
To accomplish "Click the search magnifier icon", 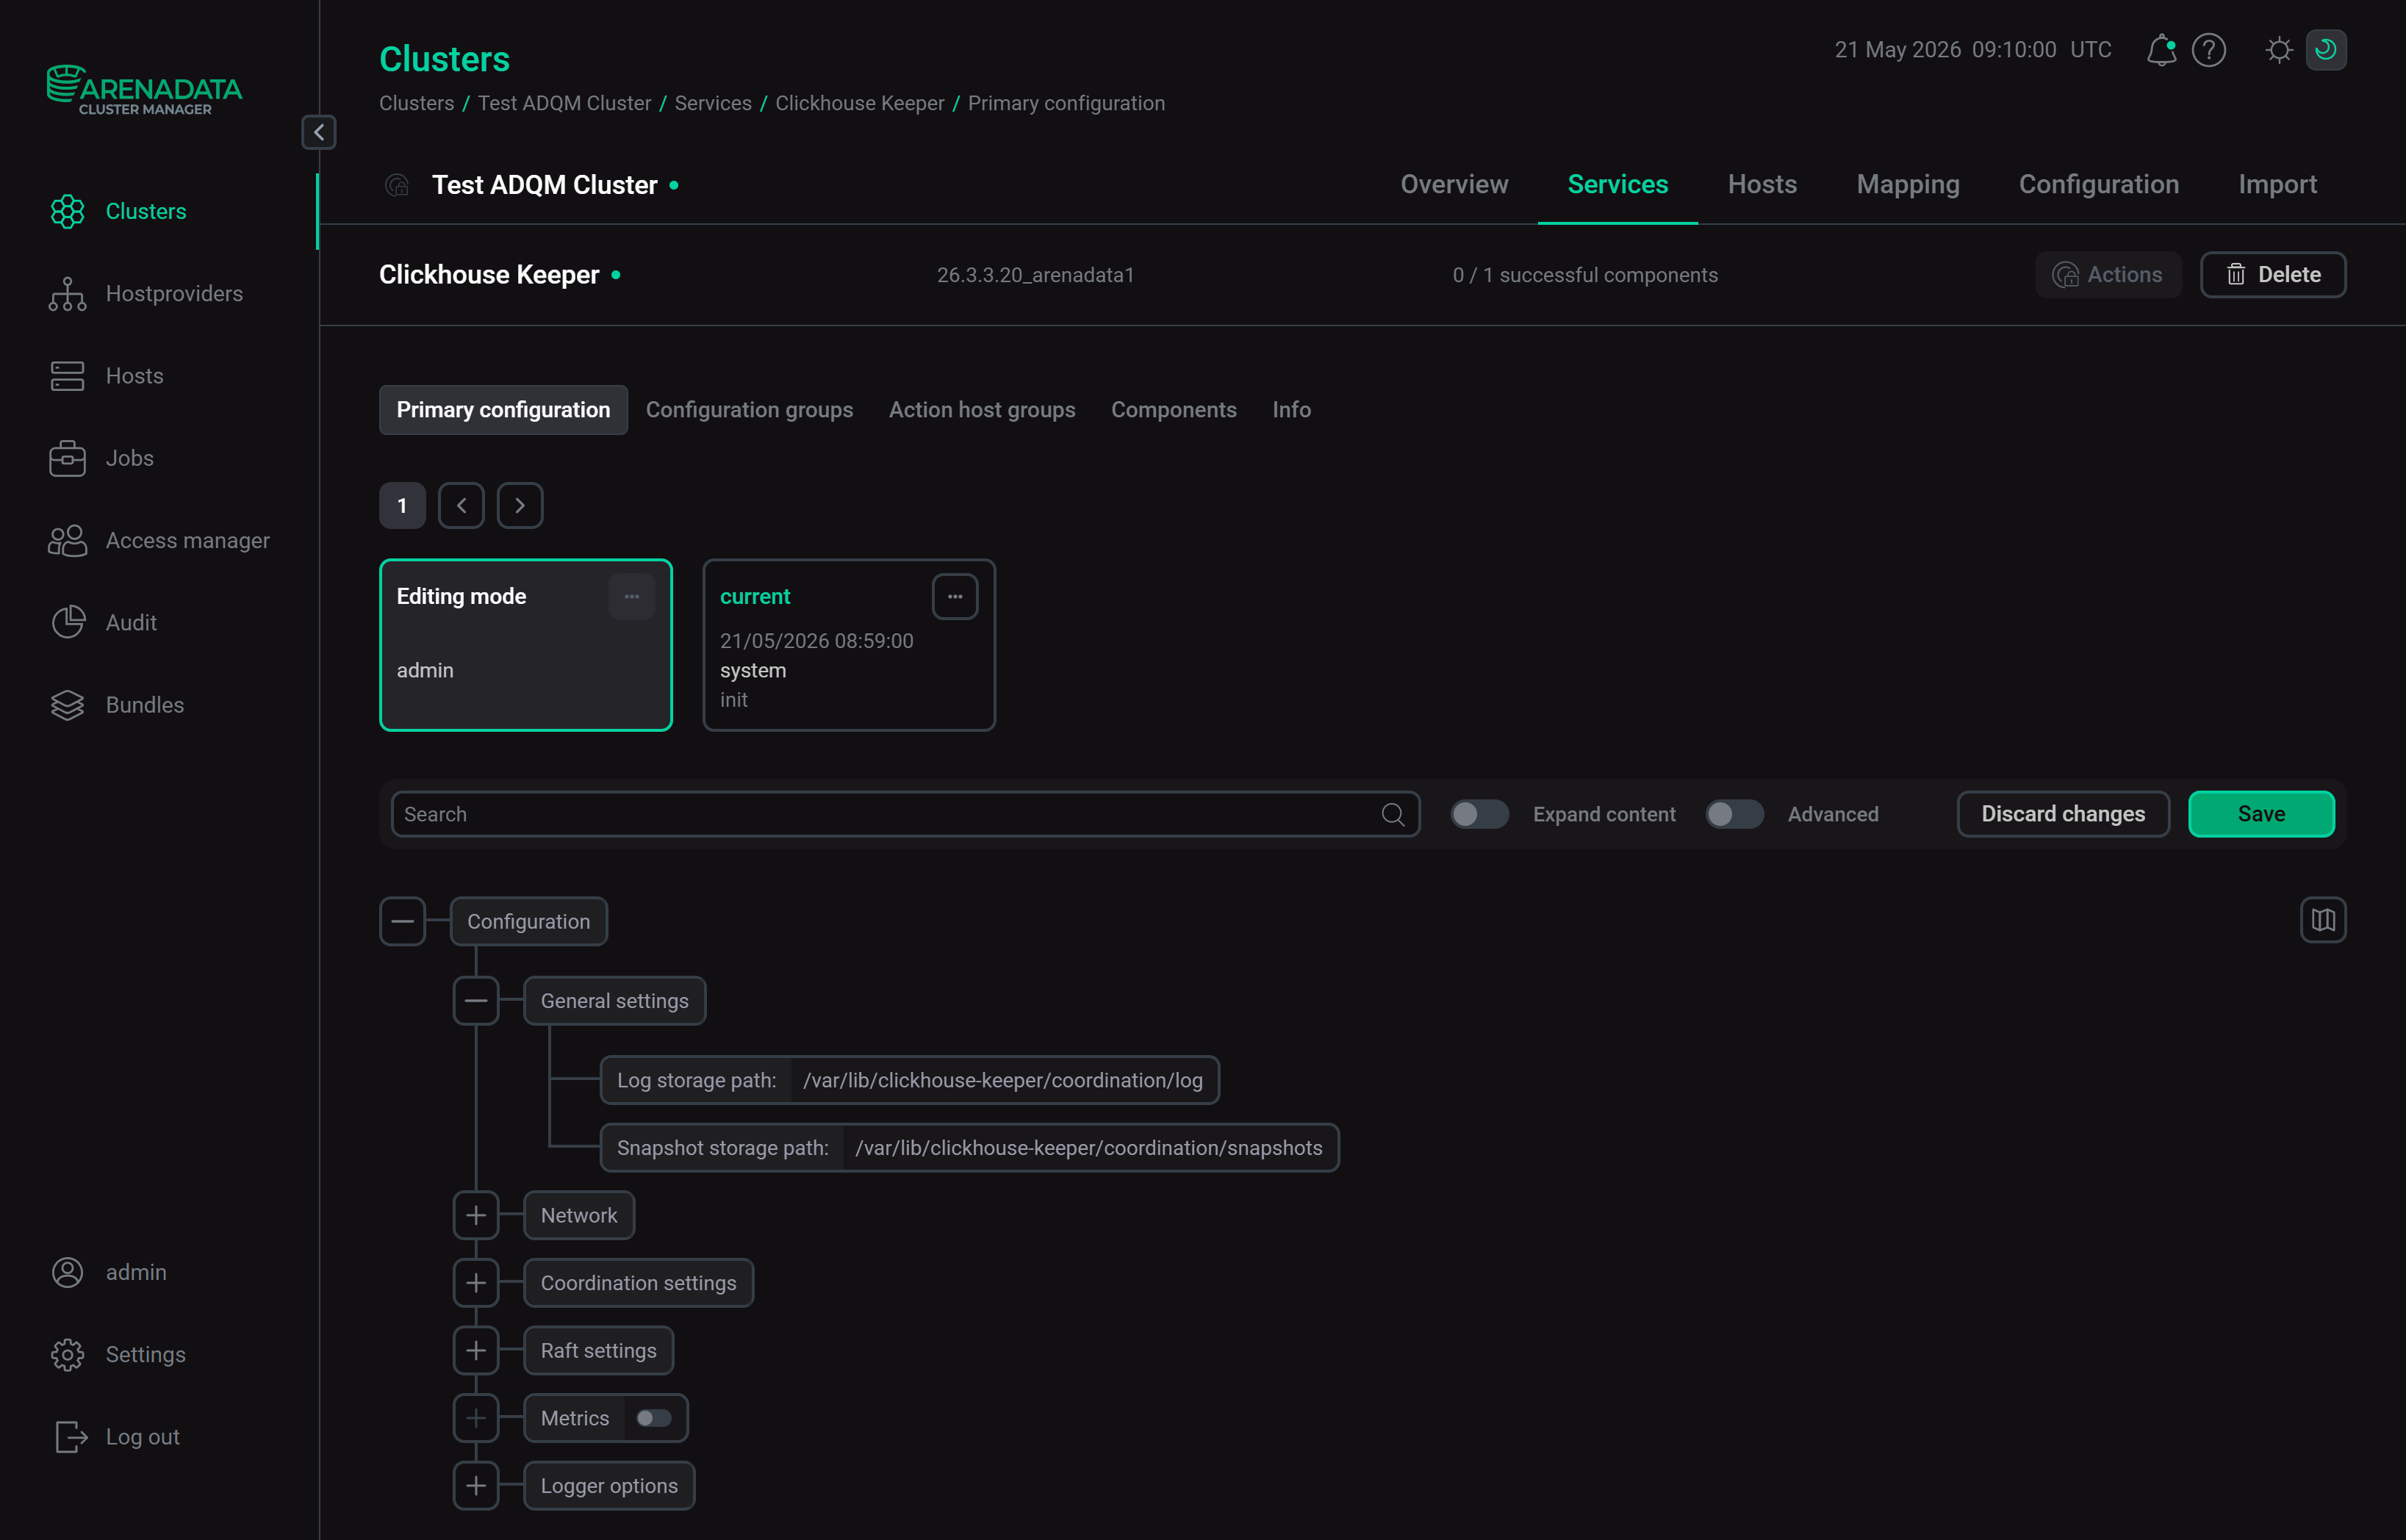I will click(x=1392, y=814).
